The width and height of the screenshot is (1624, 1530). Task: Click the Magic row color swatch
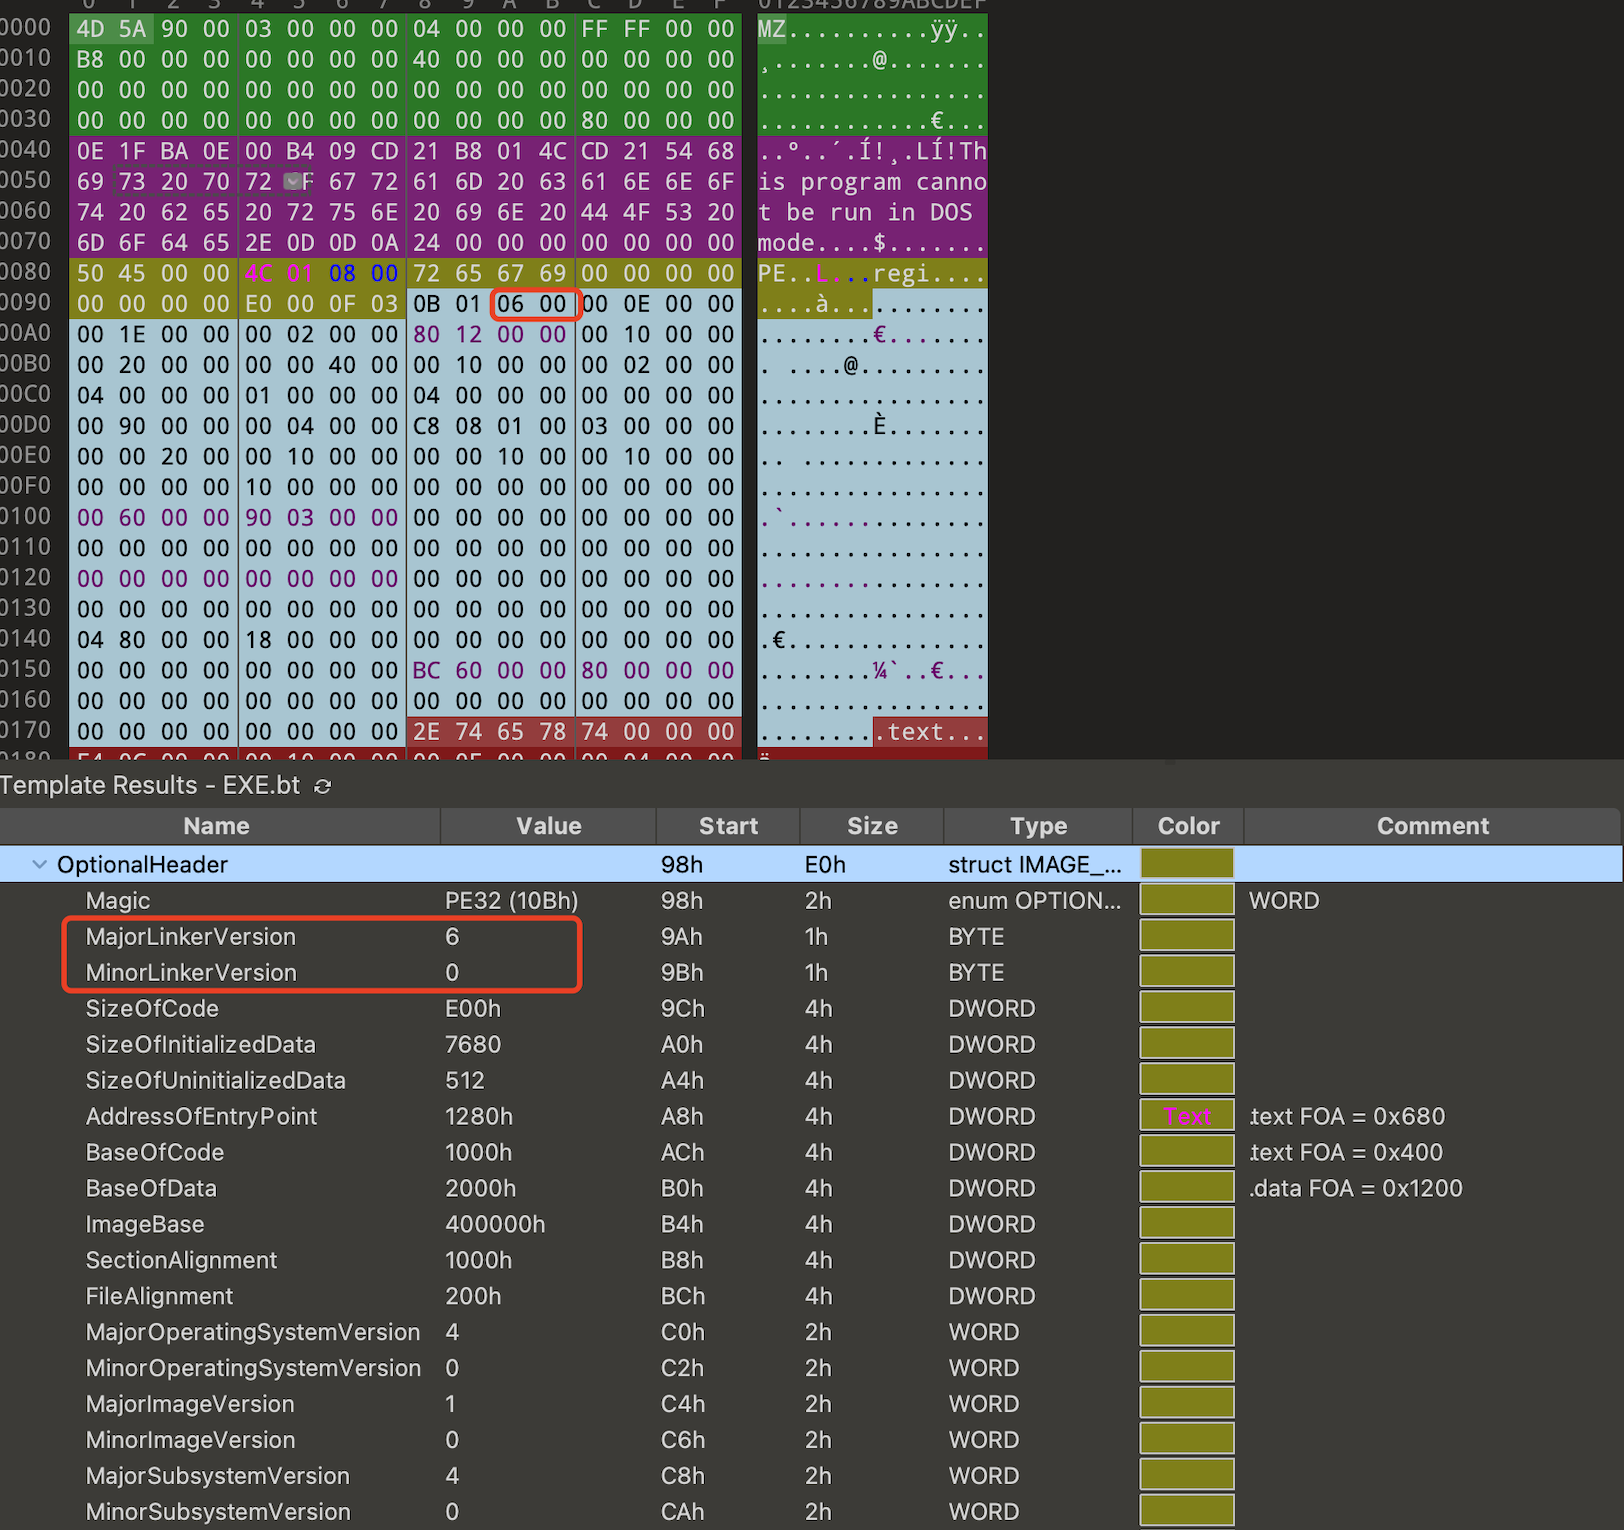tap(1187, 901)
